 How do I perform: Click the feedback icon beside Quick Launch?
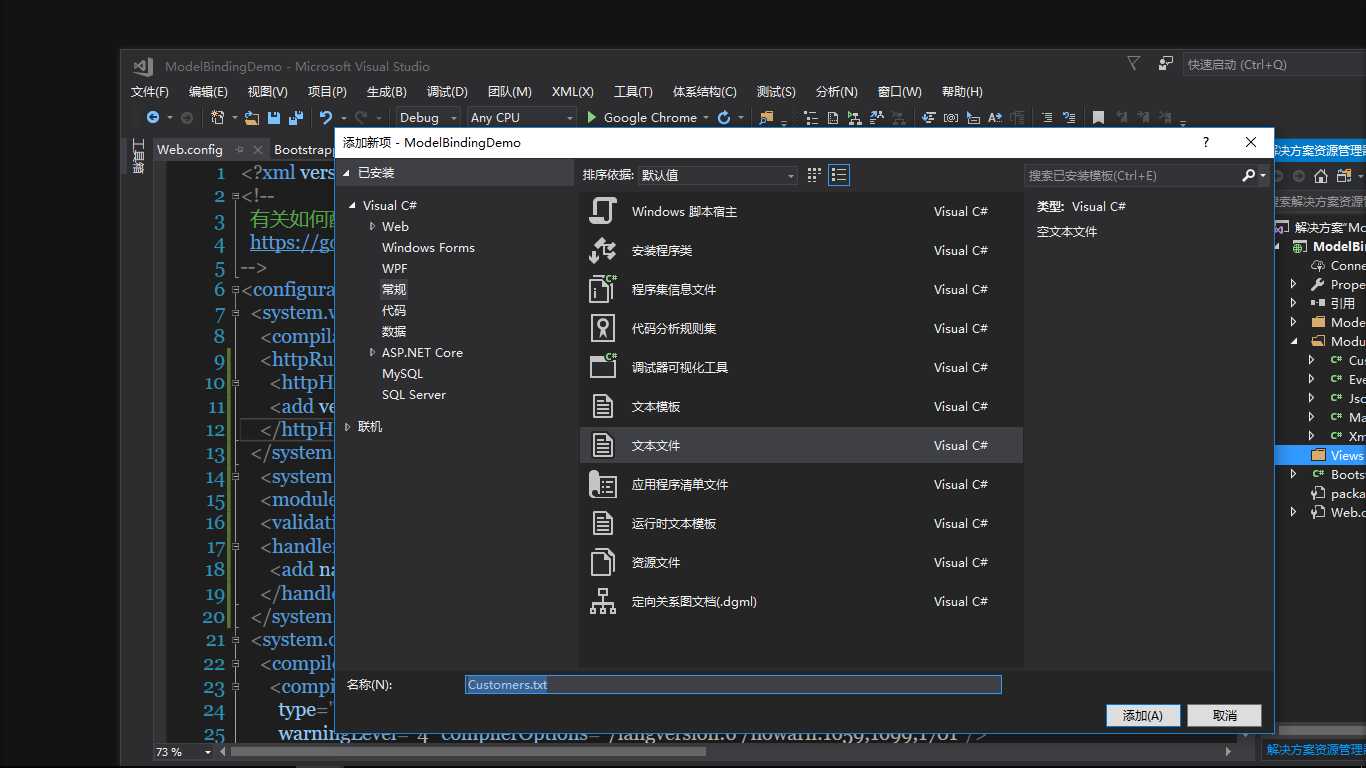1165,63
